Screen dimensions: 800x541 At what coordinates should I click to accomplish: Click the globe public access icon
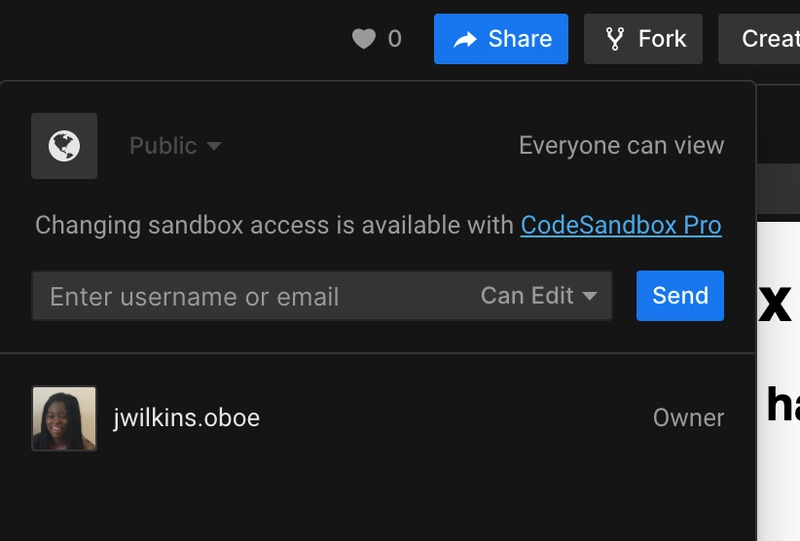tap(64, 146)
